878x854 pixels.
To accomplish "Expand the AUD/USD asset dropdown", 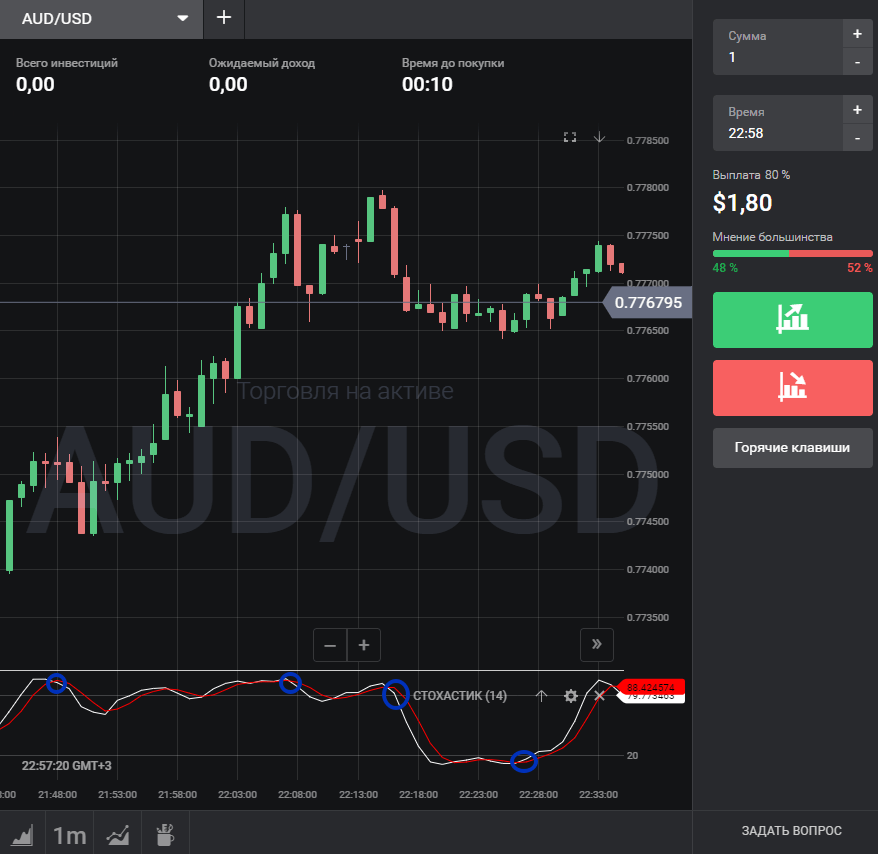I will 181,18.
